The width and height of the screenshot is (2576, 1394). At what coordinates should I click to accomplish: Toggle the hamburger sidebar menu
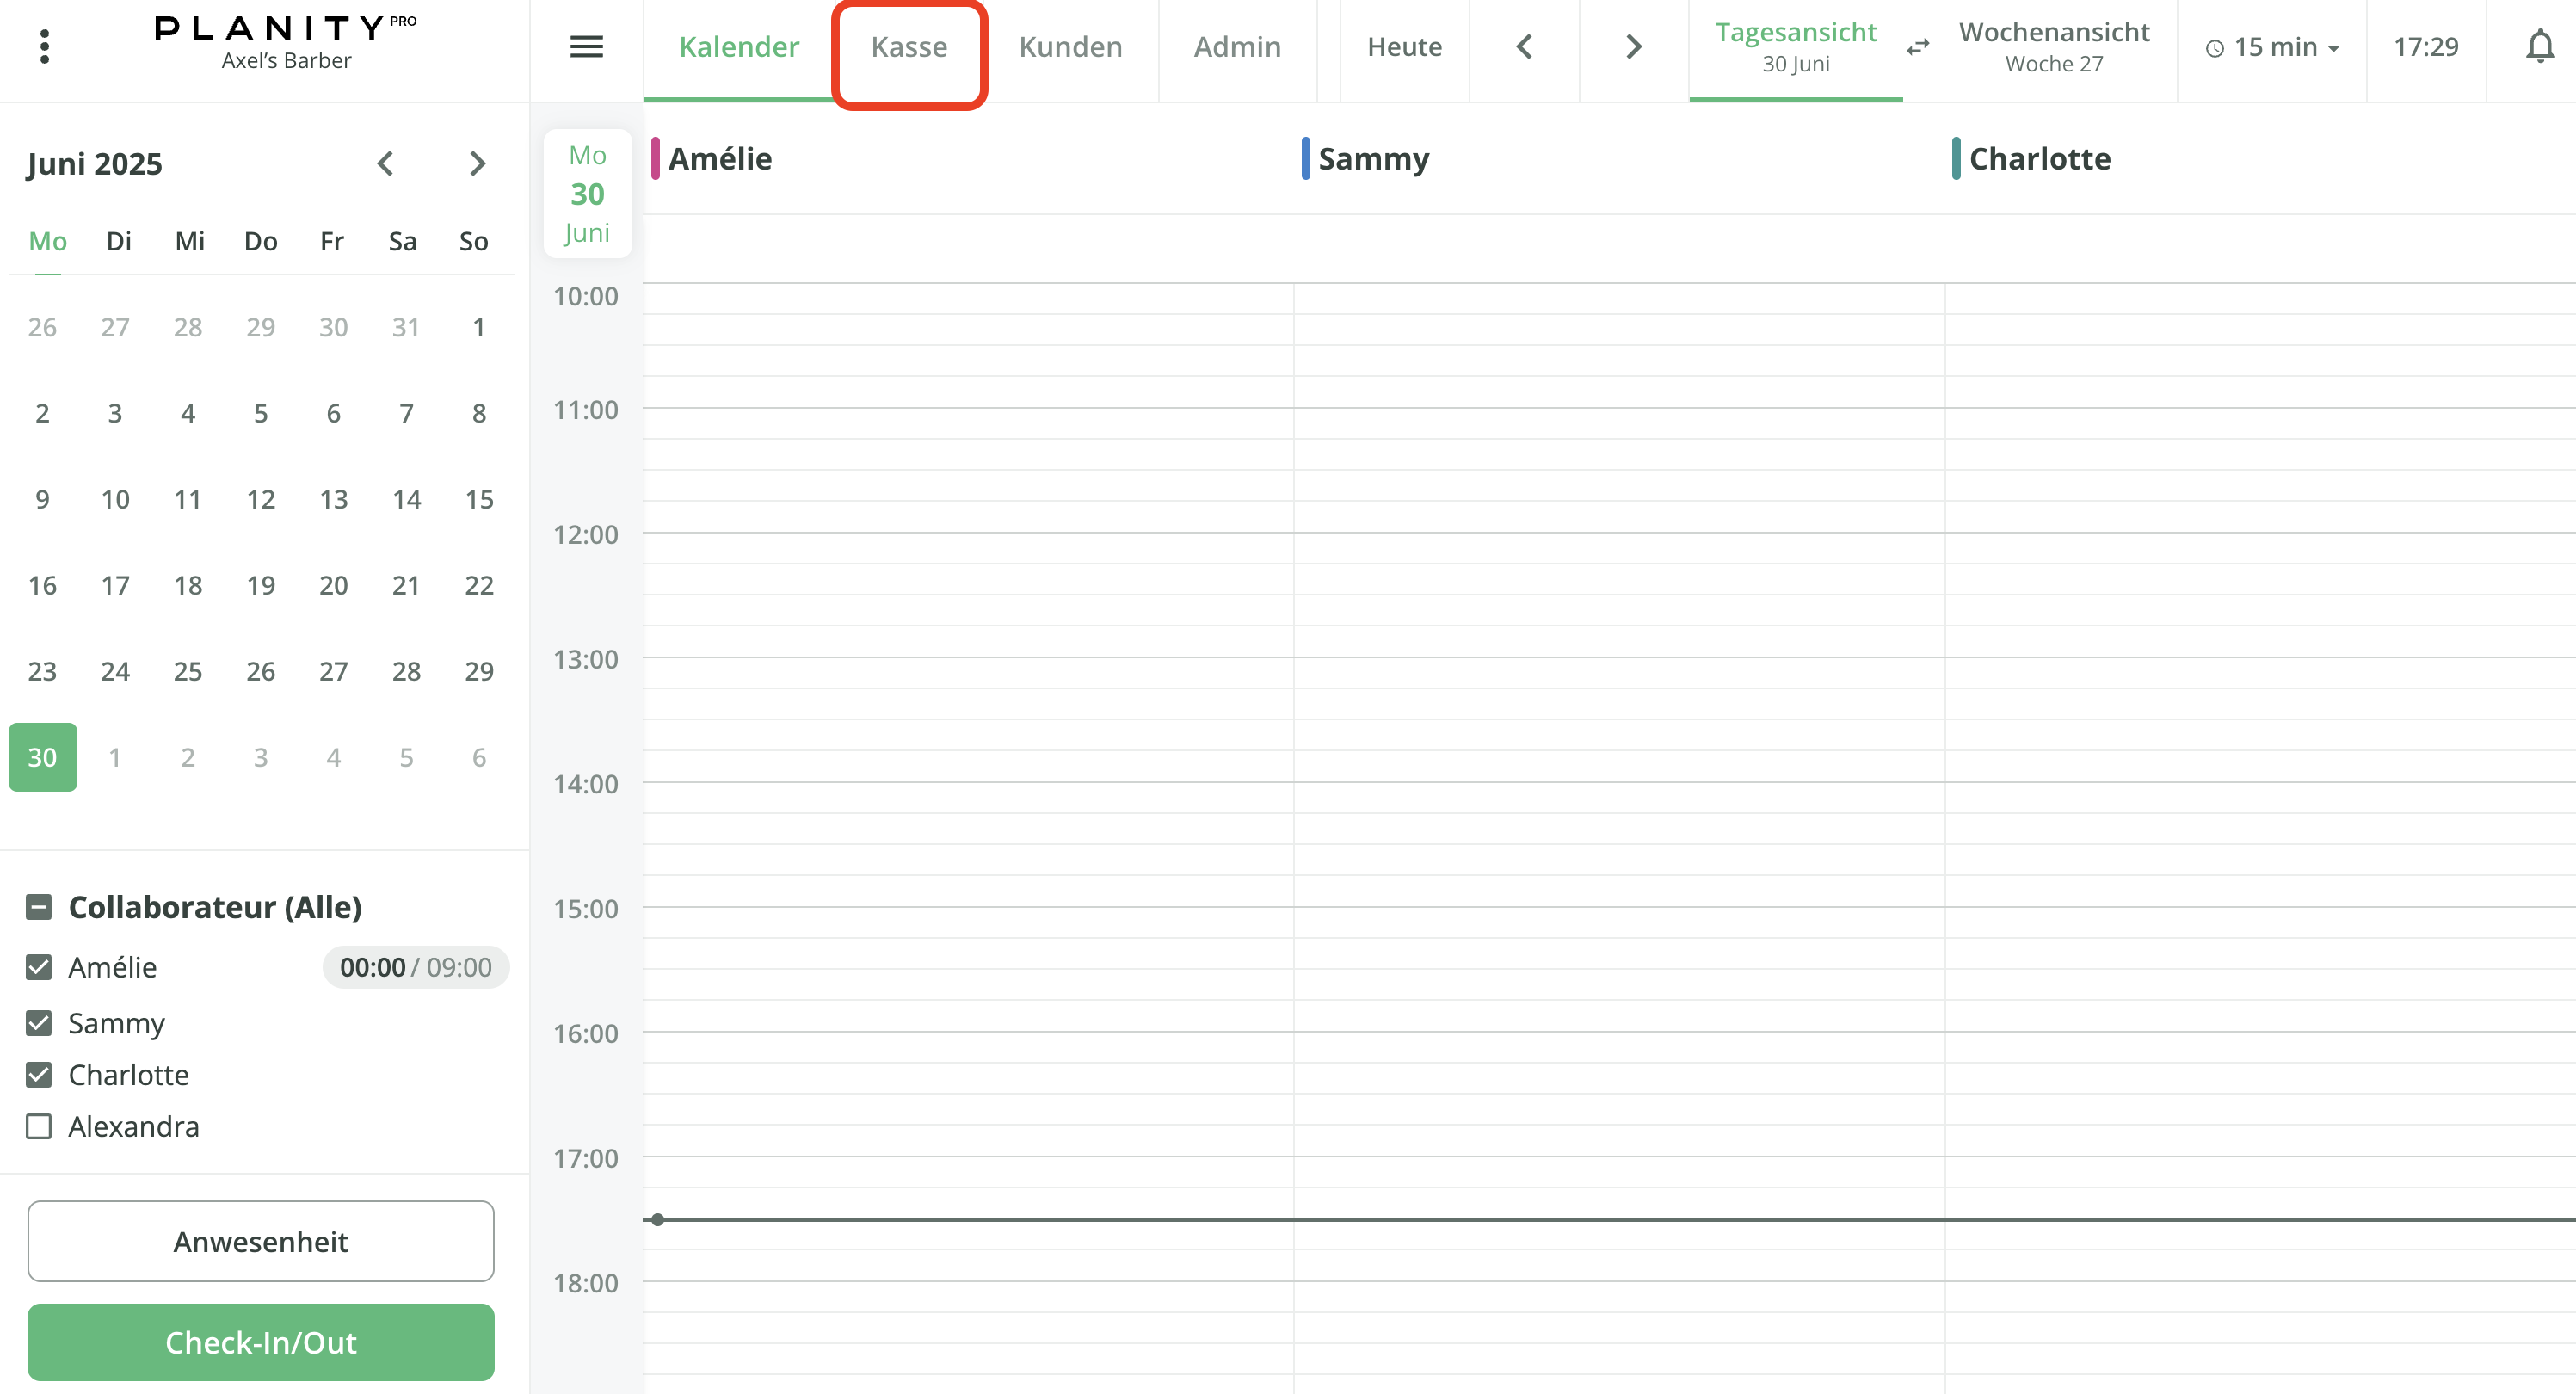click(586, 46)
